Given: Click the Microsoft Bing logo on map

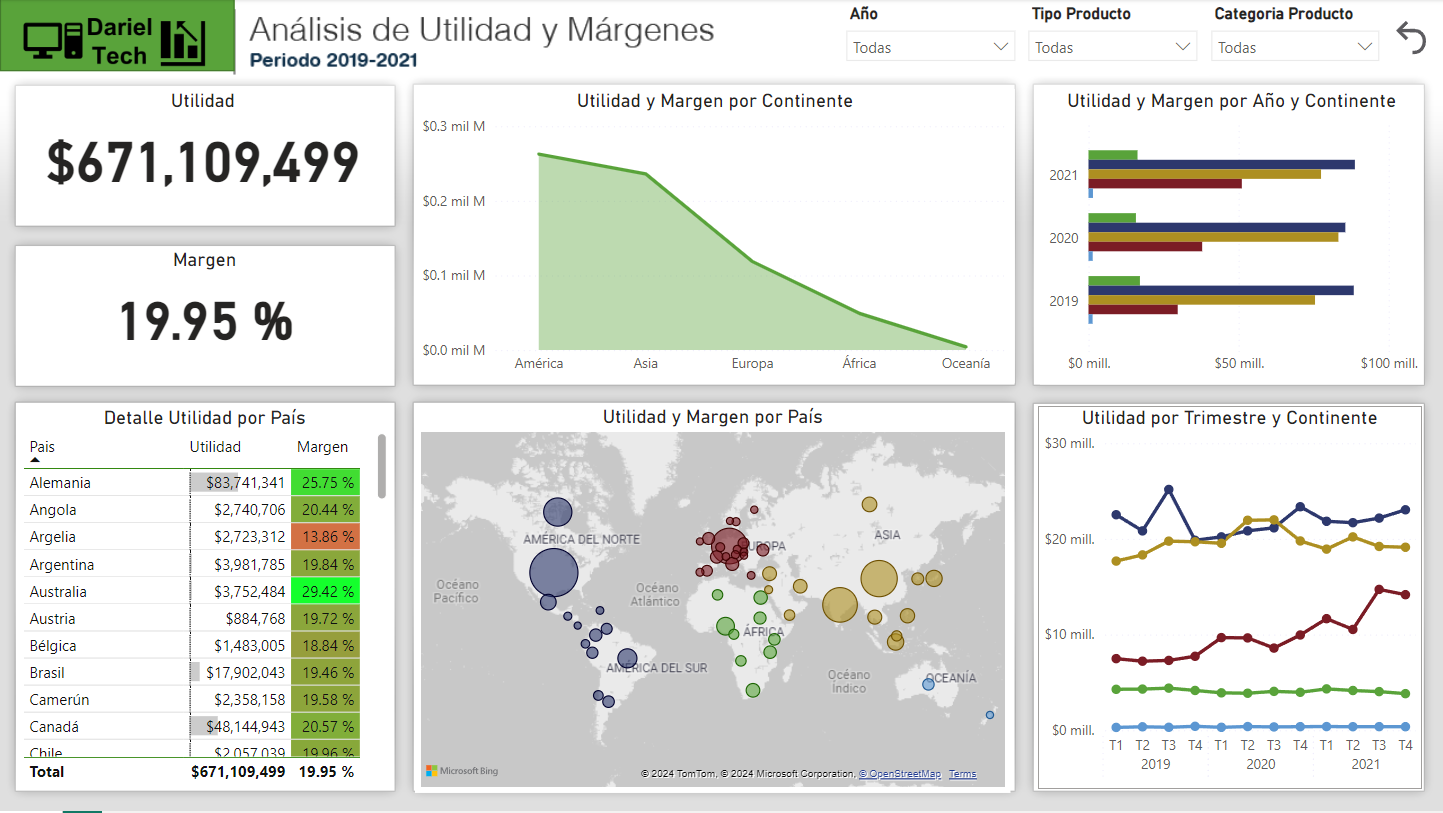Looking at the screenshot, I should coord(461,771).
